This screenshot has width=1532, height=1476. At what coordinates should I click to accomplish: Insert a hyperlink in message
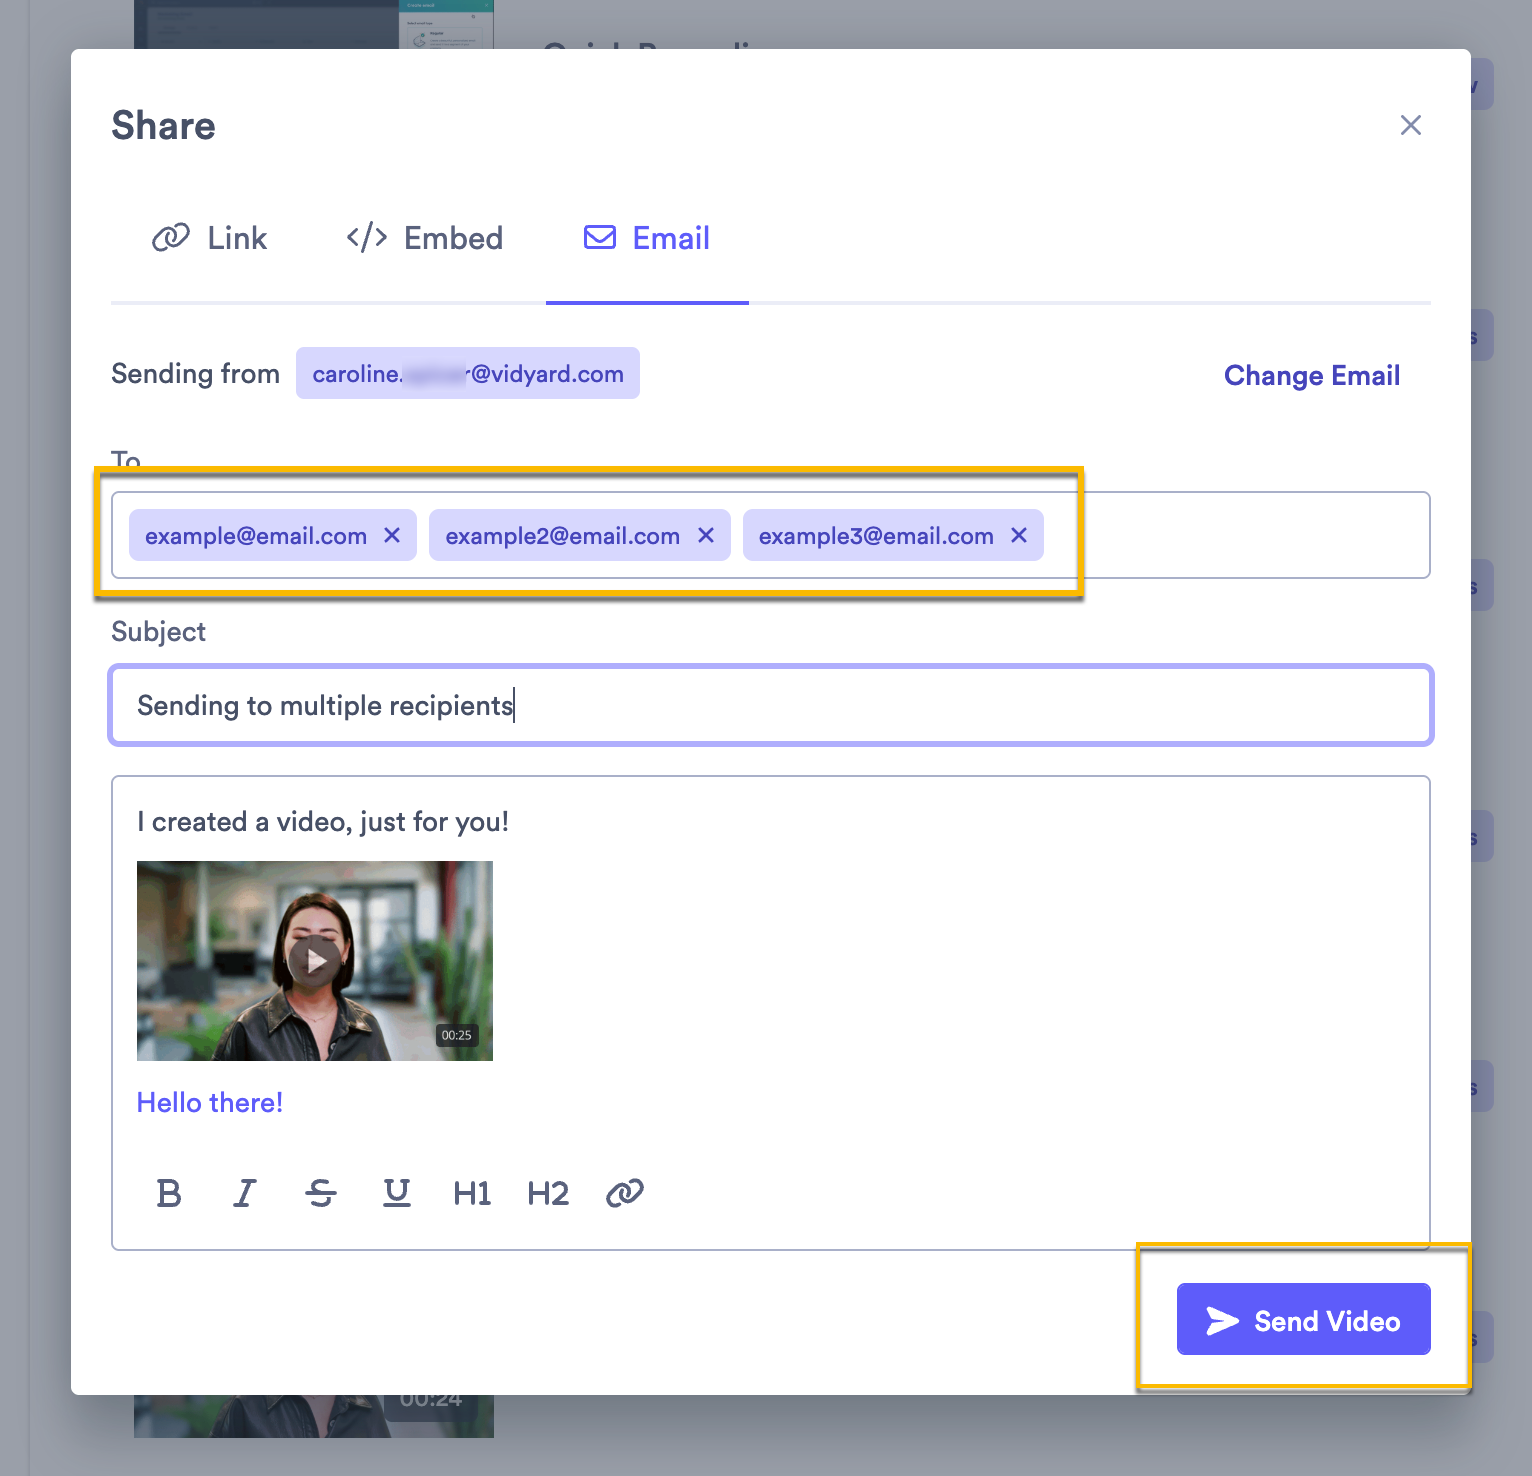625,1193
